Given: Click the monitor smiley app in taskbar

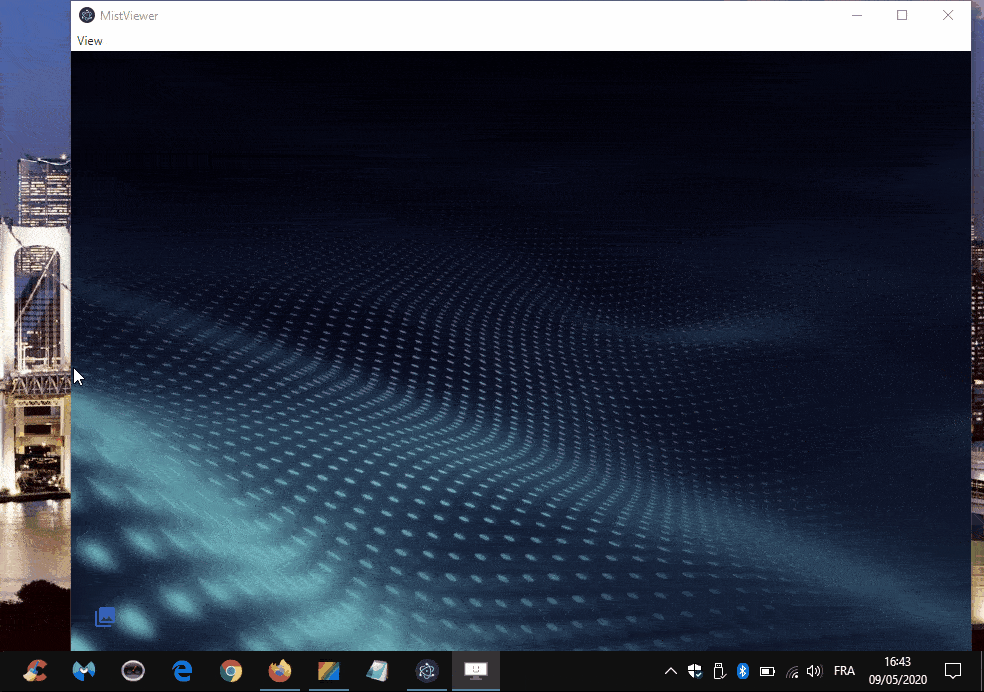Looking at the screenshot, I should coord(476,671).
